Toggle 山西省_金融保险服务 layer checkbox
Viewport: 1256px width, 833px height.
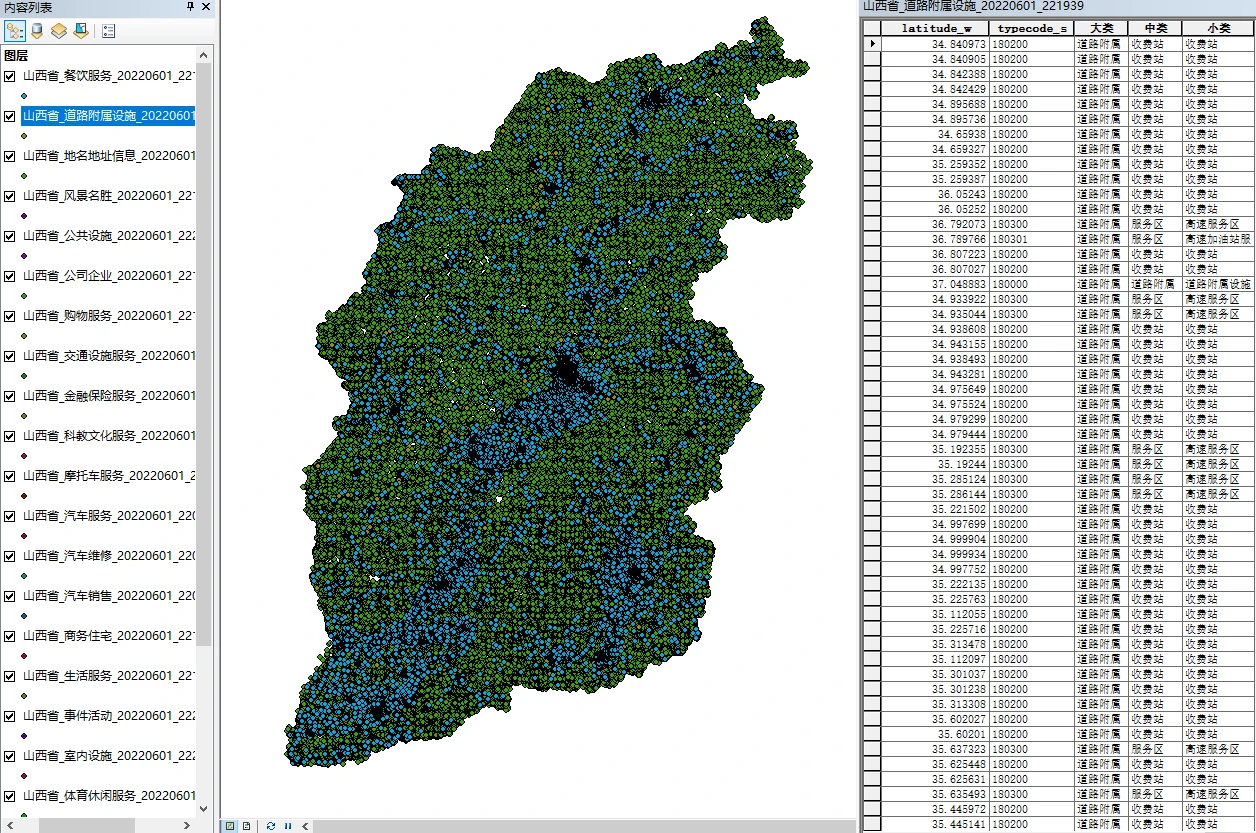tap(10, 396)
